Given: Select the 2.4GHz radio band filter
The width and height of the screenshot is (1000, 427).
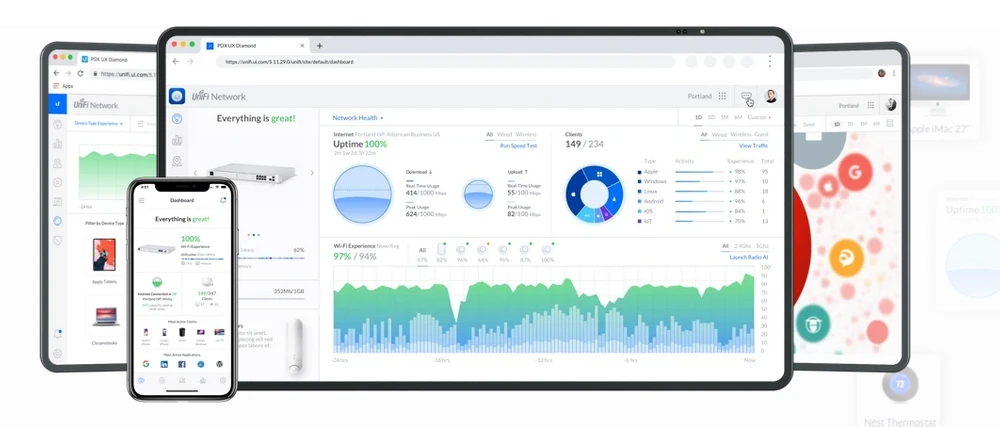Looking at the screenshot, I should [742, 246].
